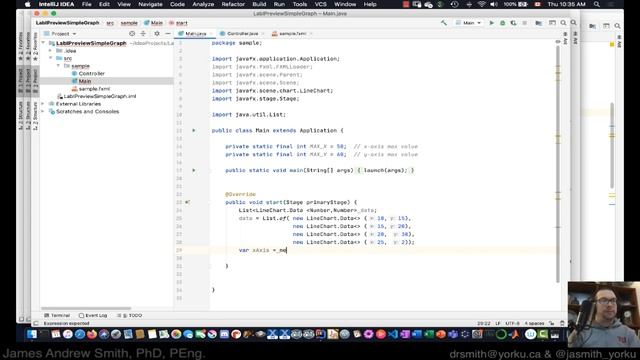Collapse the src folder
The height and width of the screenshot is (360, 640).
[51, 58]
